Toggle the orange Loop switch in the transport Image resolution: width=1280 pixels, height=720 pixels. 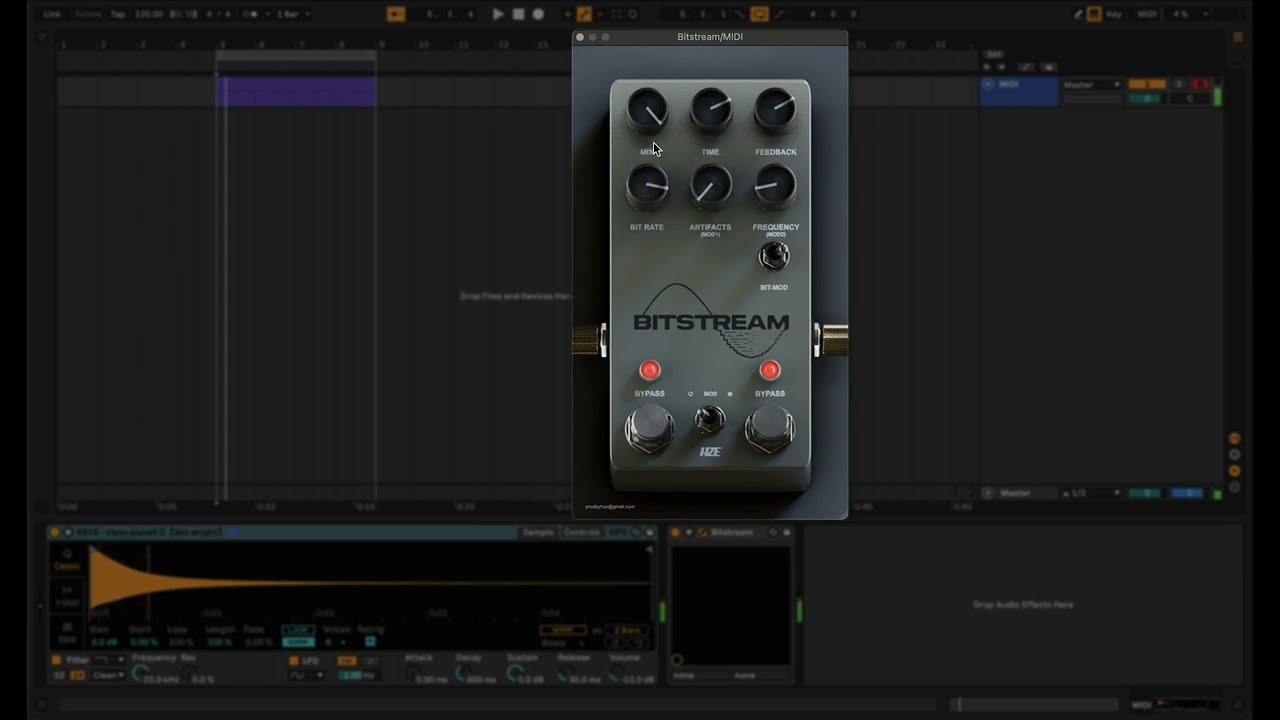tap(759, 14)
